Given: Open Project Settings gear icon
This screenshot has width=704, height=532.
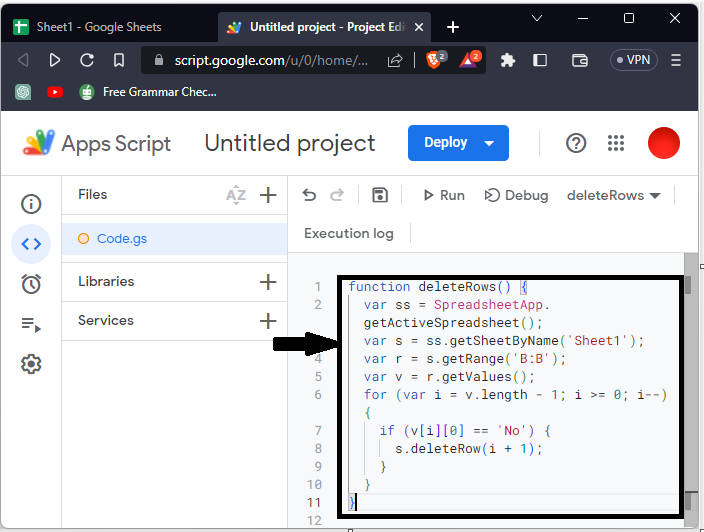Looking at the screenshot, I should click(x=31, y=364).
